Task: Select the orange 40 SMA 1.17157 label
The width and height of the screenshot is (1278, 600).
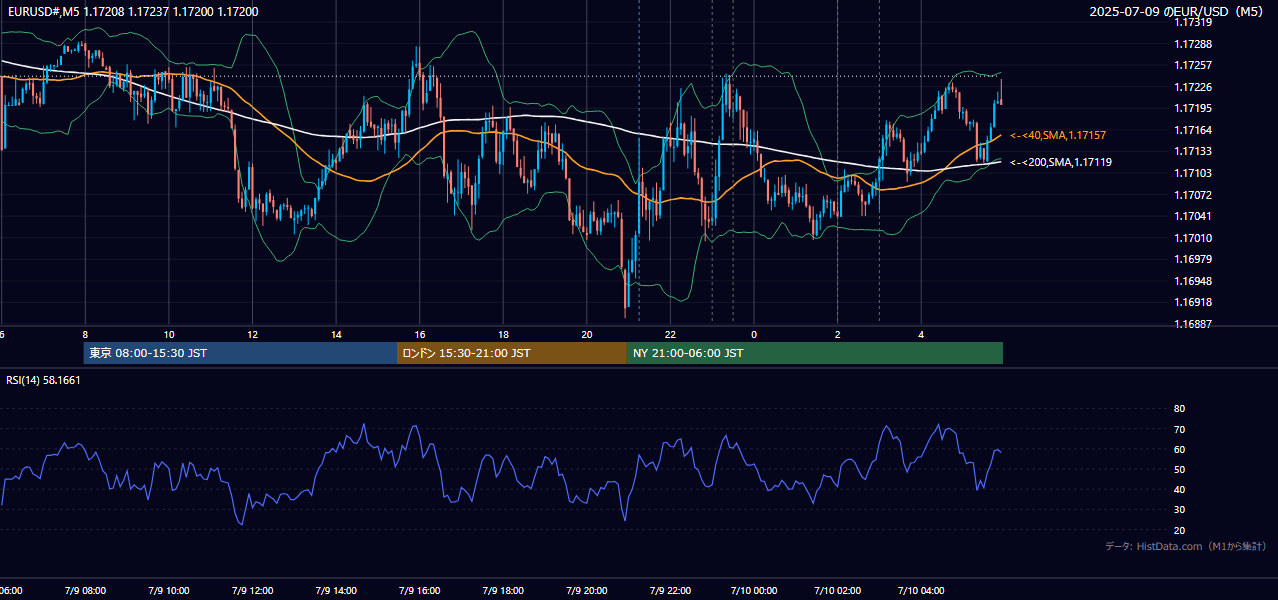Action: point(1058,135)
